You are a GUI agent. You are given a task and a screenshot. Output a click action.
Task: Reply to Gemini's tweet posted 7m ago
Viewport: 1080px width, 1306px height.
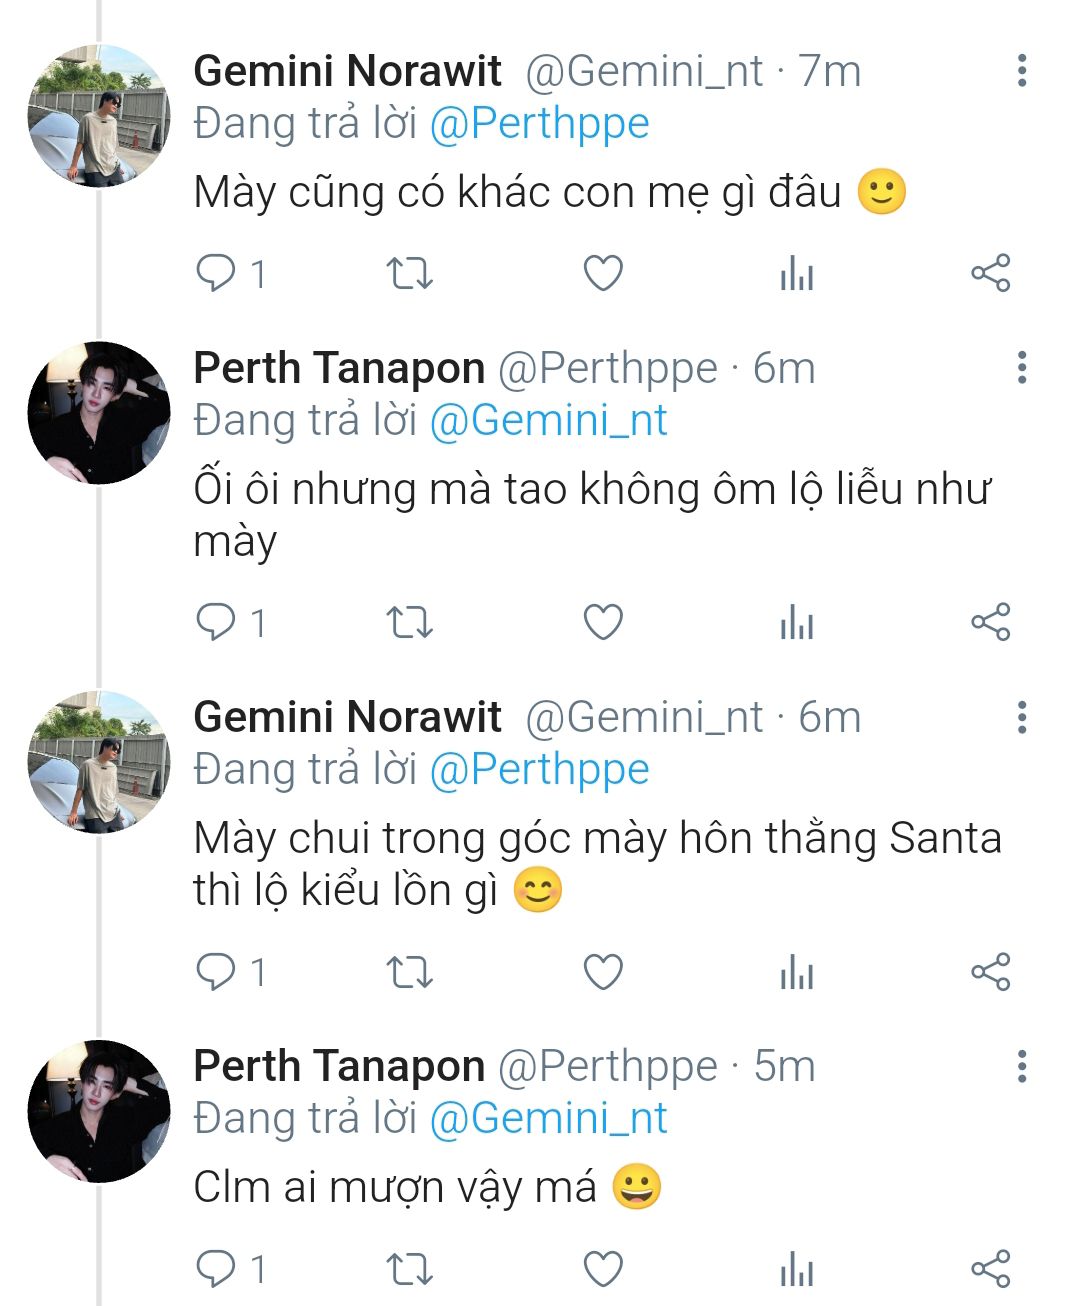216,273
